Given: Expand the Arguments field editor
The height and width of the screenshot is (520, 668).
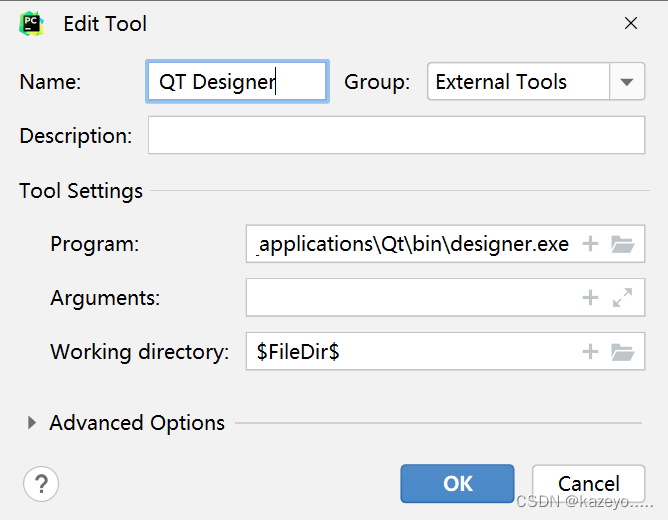Looking at the screenshot, I should [x=622, y=298].
